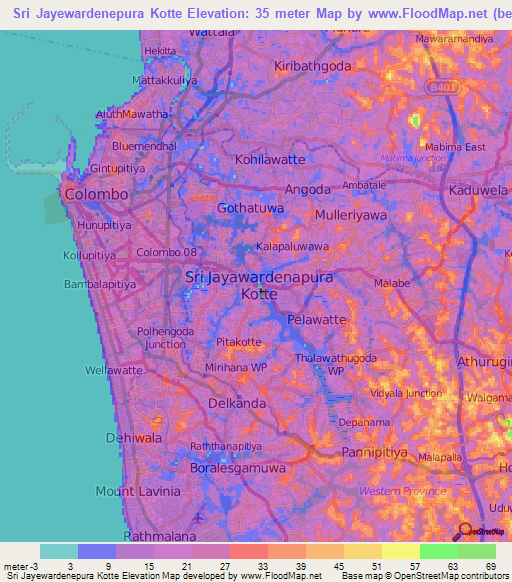Click the Sri Jayawardenapura Kotte label

259,285
